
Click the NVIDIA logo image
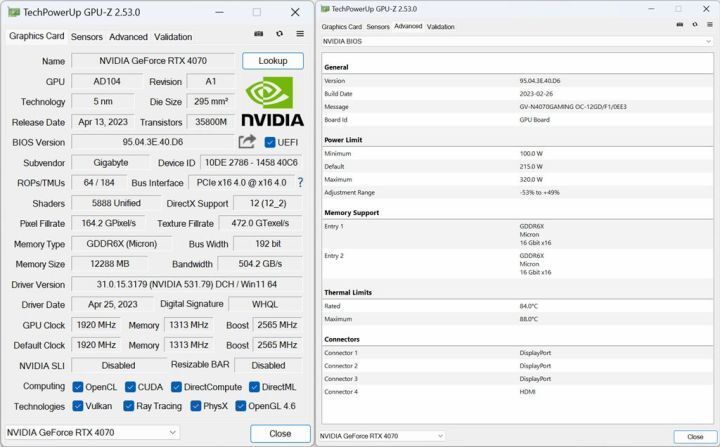(272, 102)
